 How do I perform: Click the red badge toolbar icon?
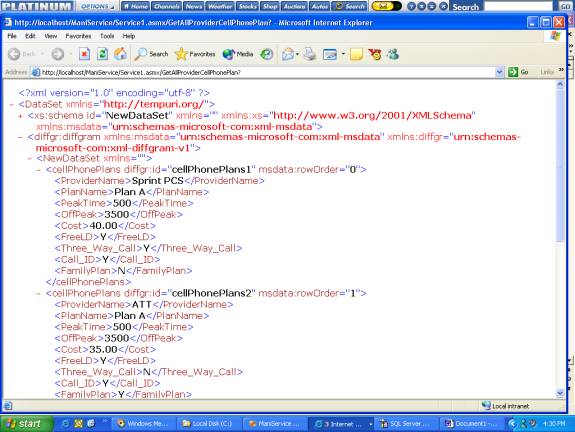coord(375,54)
